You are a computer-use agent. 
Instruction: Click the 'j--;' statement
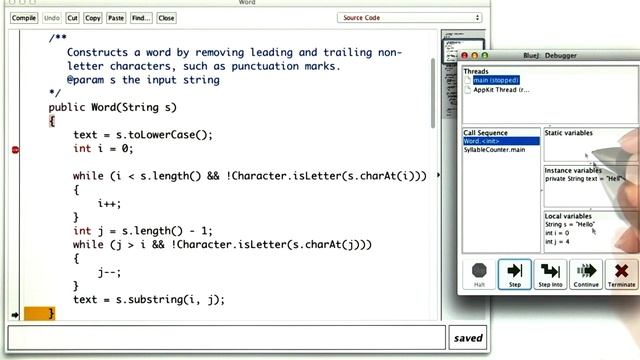109,272
